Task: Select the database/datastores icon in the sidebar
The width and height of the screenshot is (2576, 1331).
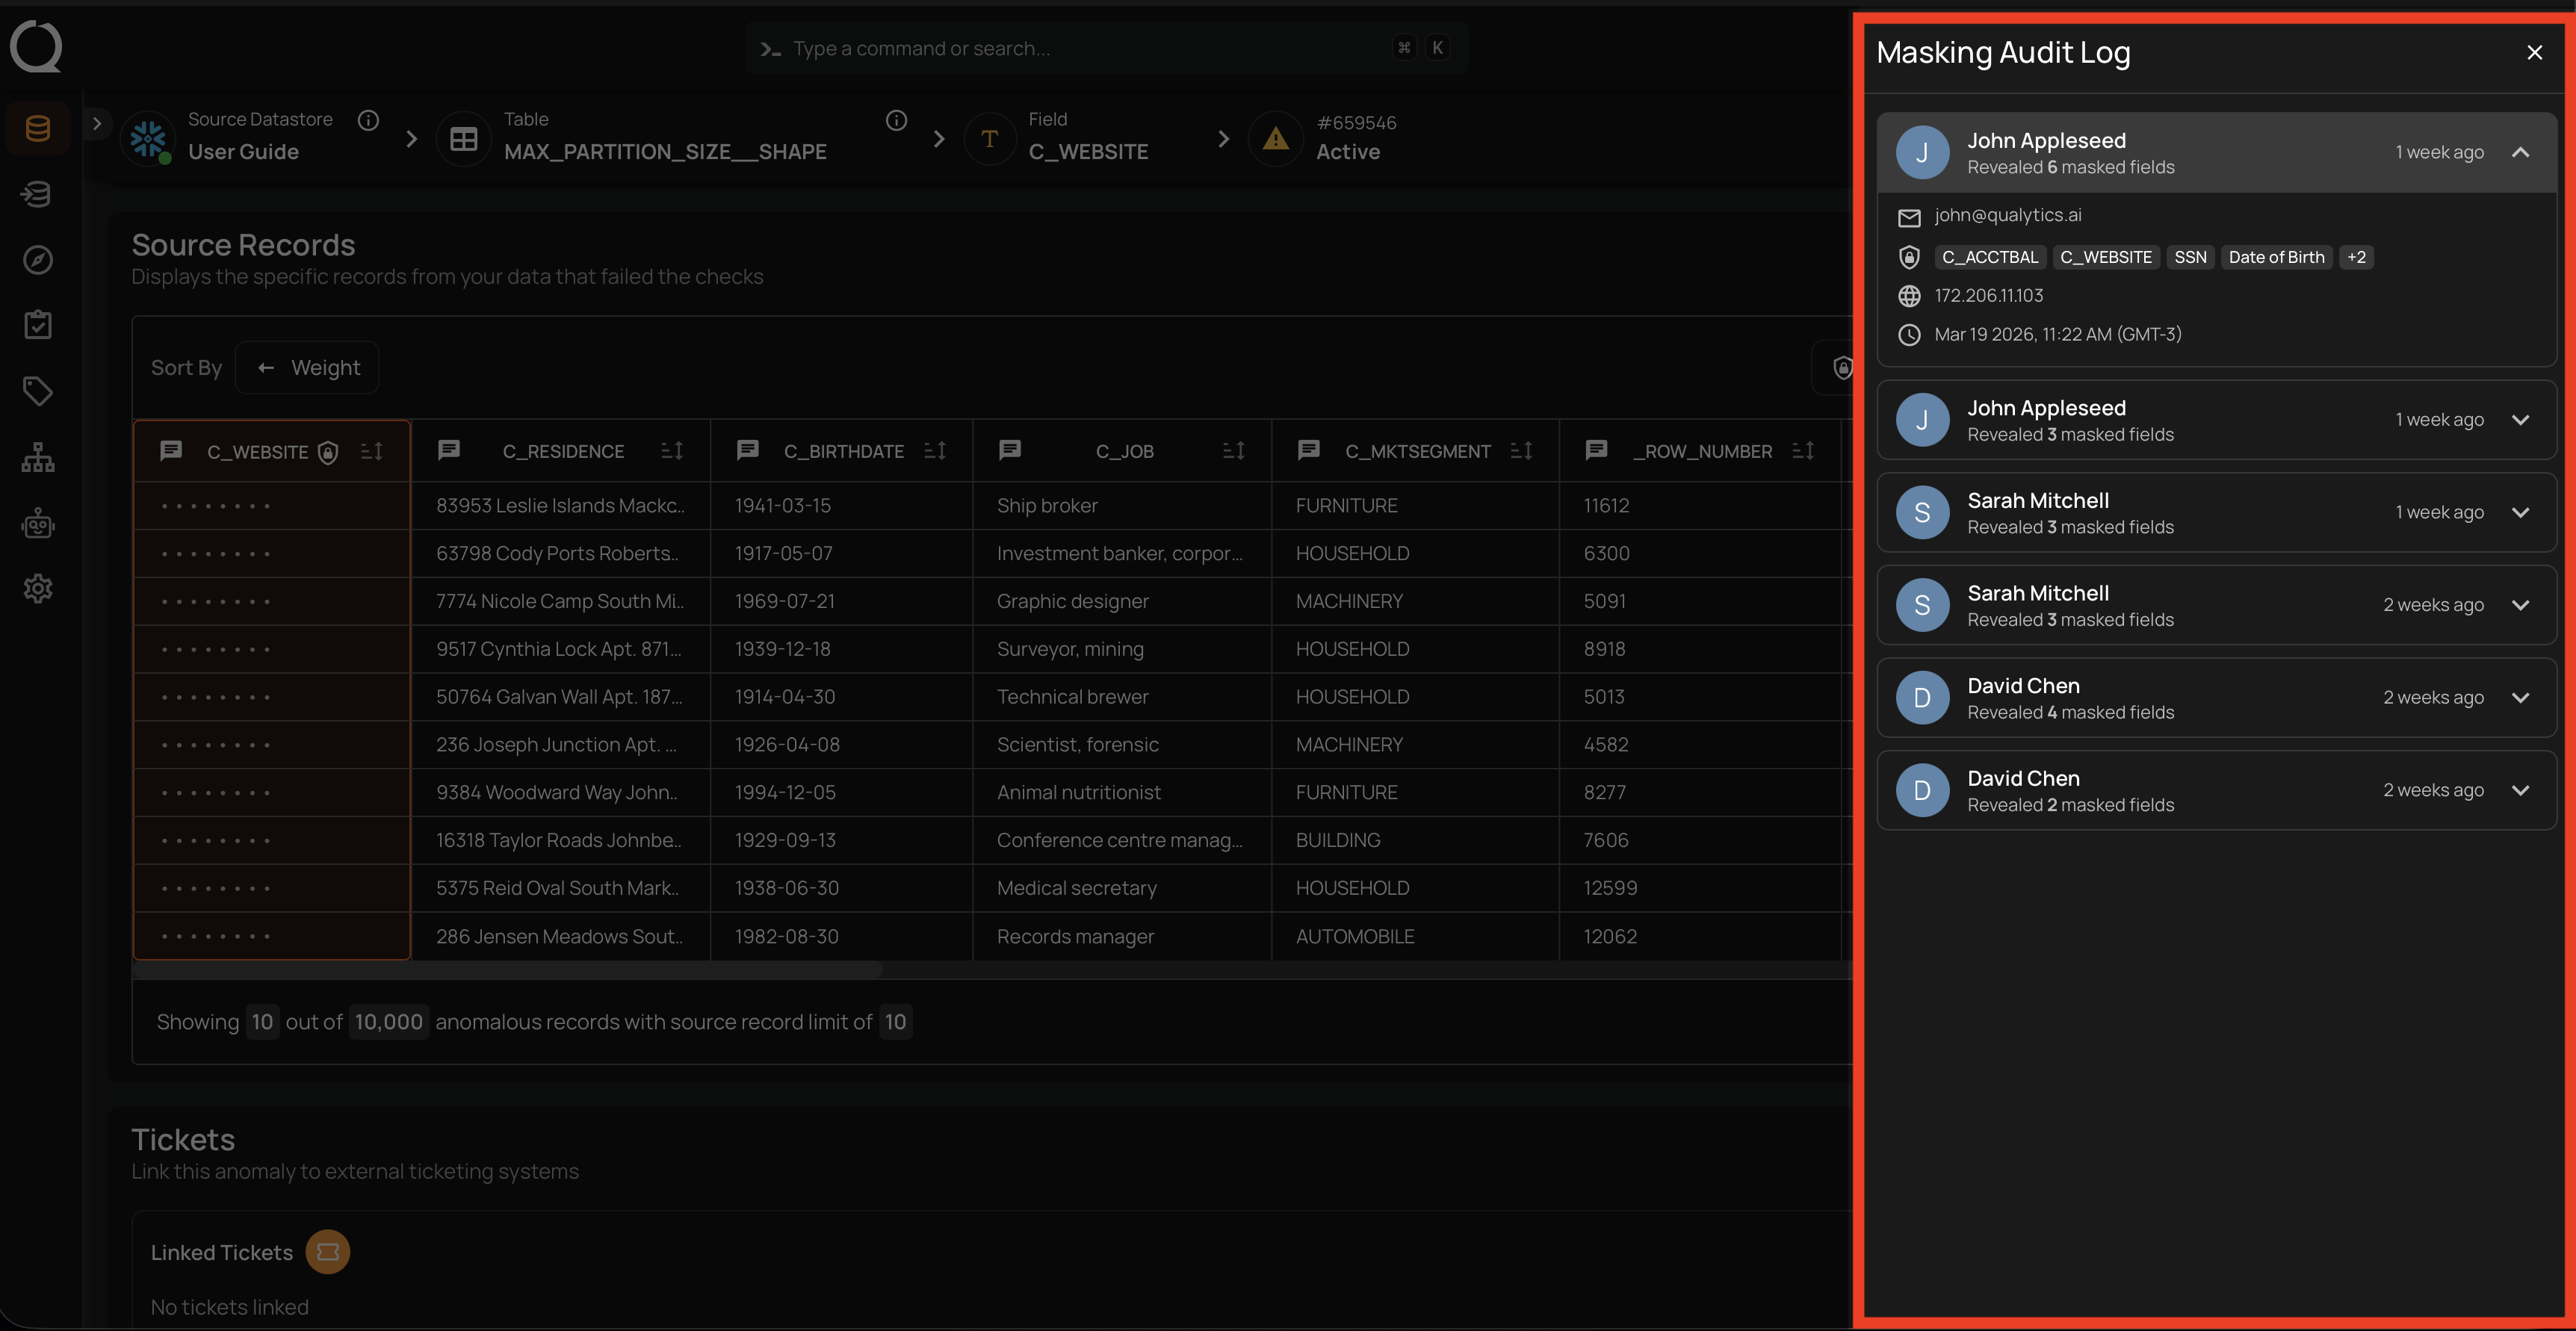Action: (x=37, y=127)
